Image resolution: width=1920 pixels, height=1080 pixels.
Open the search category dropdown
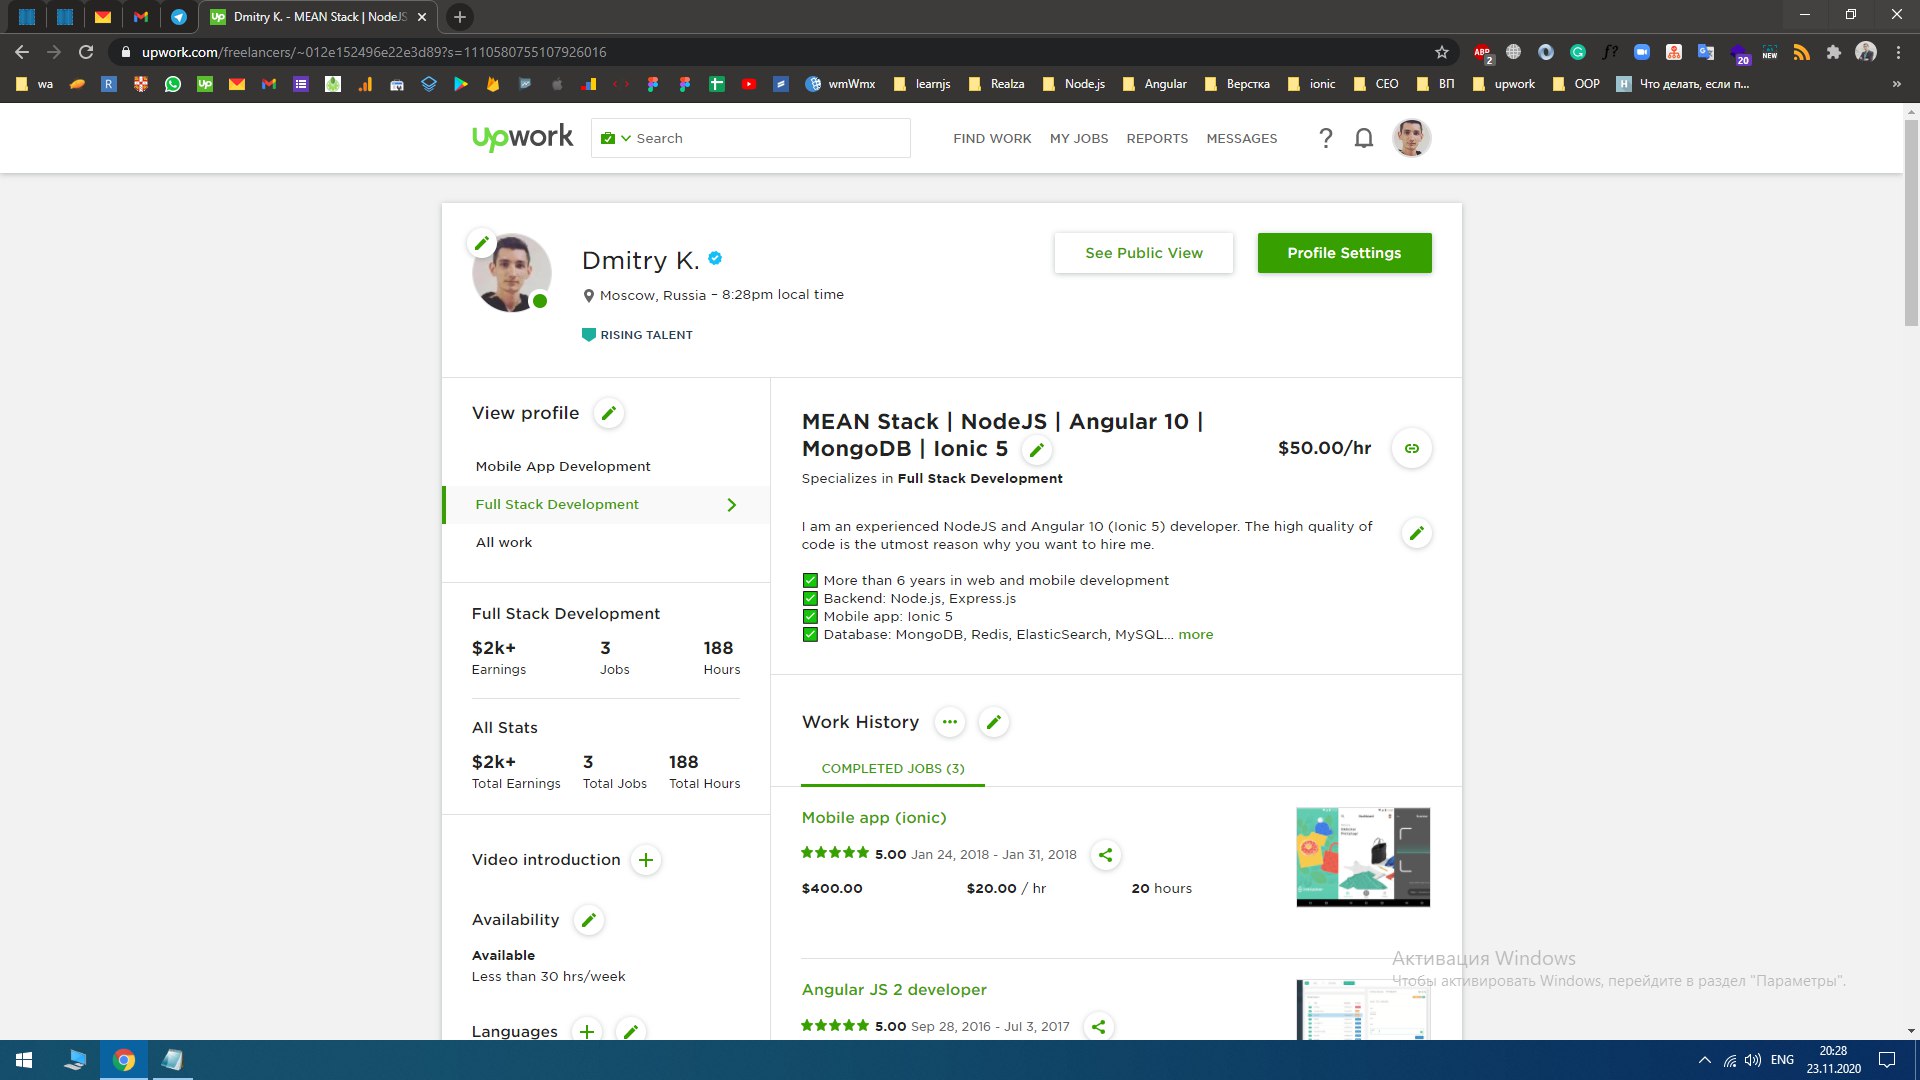615,138
